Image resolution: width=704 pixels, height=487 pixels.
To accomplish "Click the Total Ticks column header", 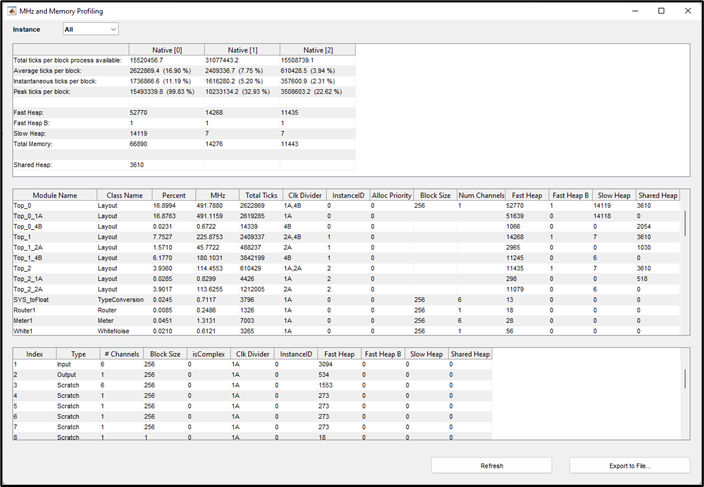I will (261, 195).
